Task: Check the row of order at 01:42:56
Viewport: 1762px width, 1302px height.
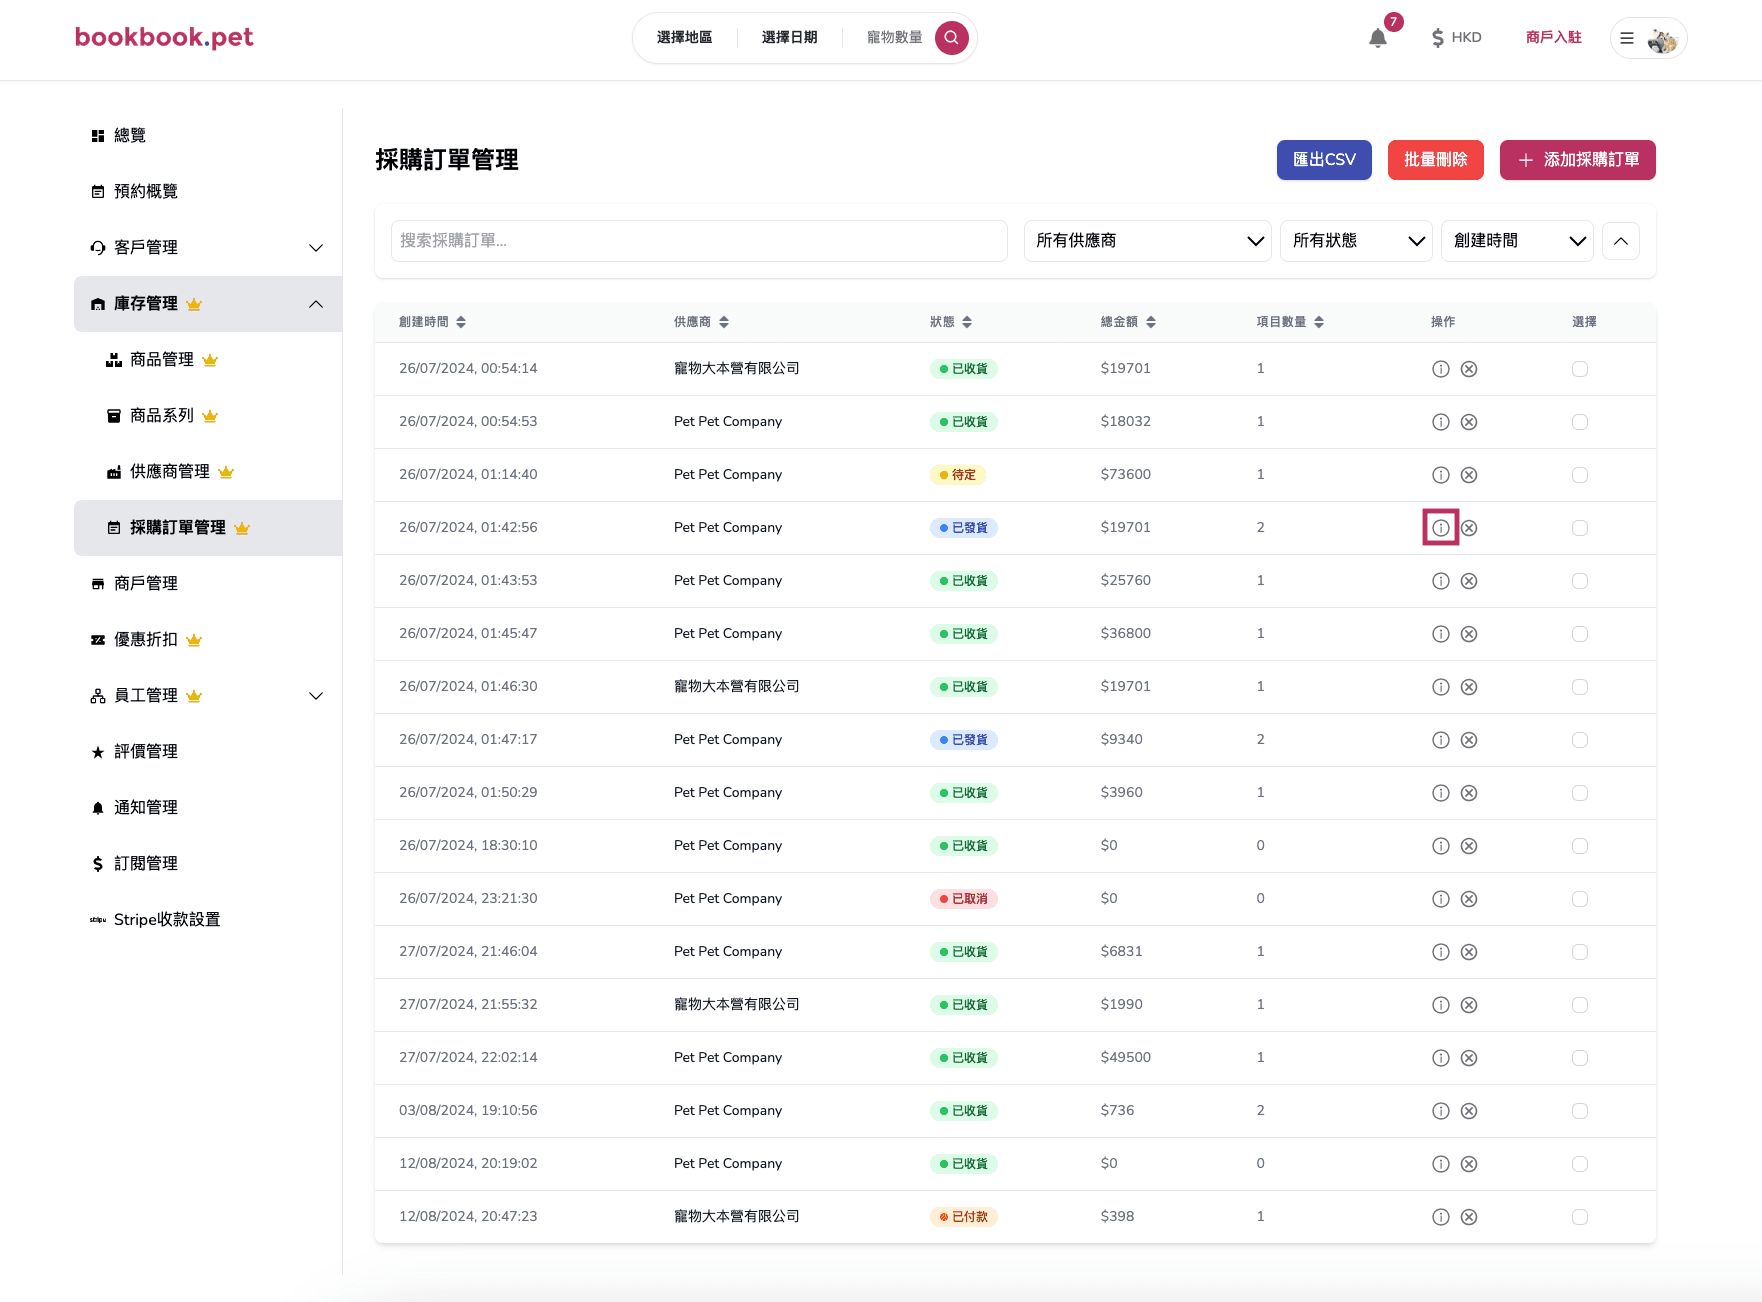Action: (x=1580, y=528)
